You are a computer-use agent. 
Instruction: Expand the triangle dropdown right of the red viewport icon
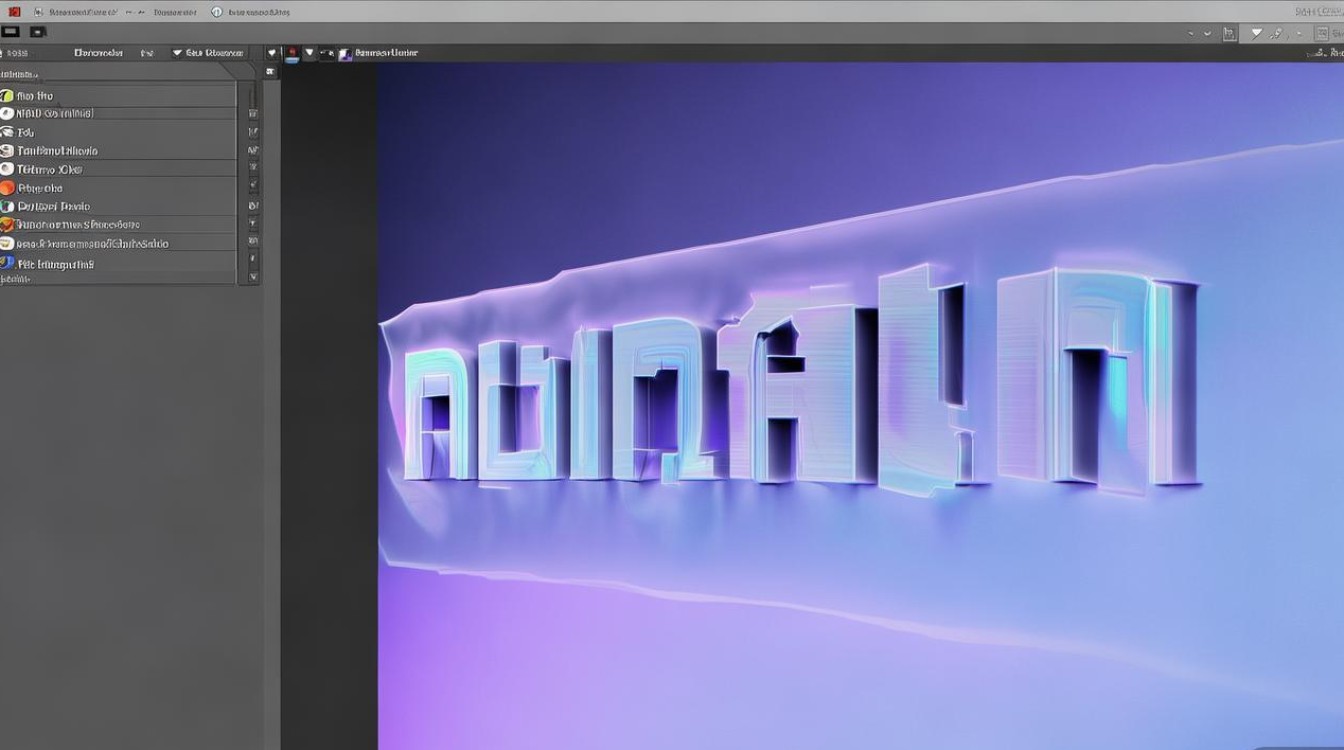309,53
